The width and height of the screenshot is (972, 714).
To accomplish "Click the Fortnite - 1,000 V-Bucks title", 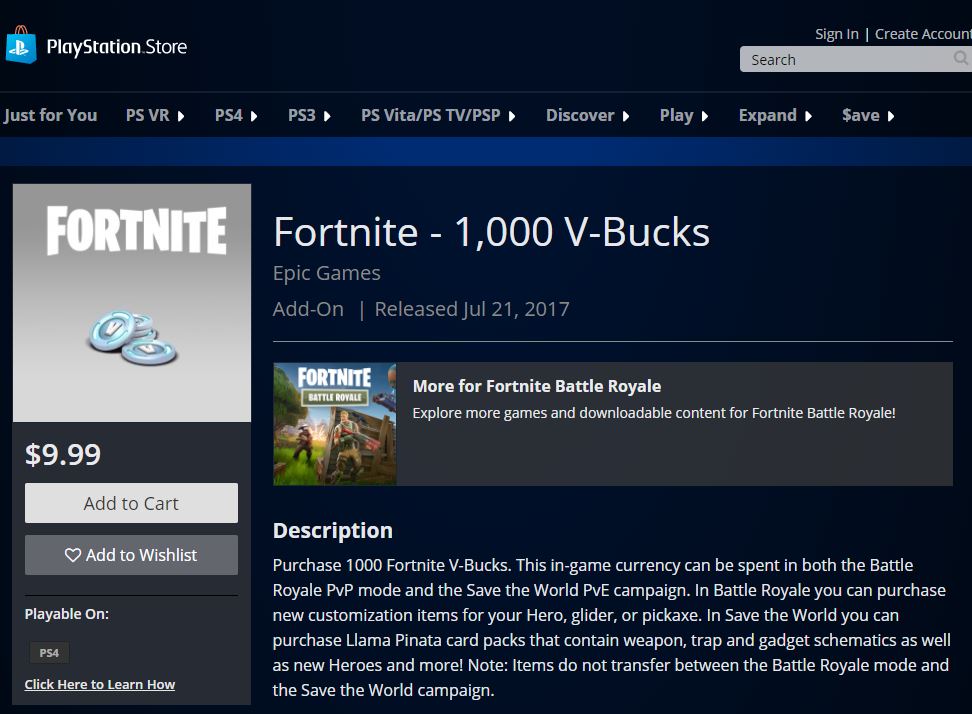I will (492, 232).
